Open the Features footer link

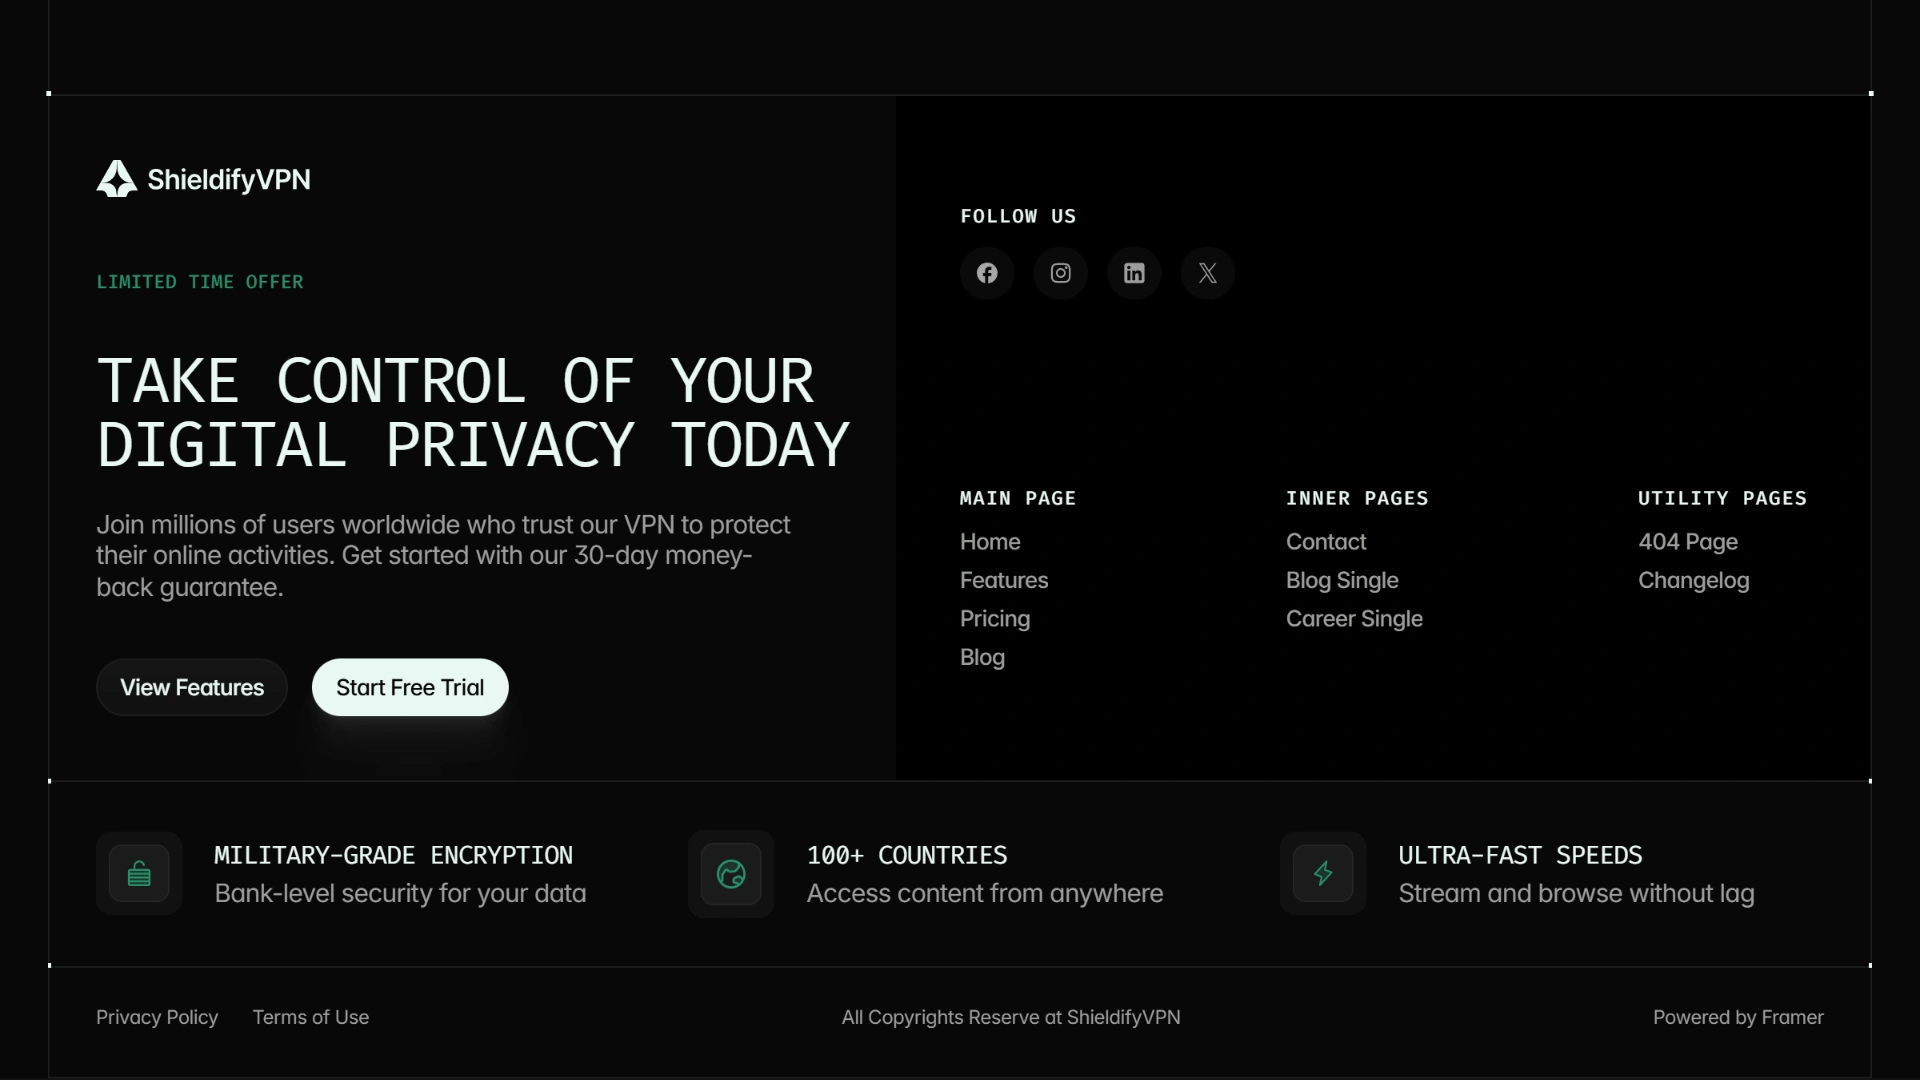tap(1004, 581)
